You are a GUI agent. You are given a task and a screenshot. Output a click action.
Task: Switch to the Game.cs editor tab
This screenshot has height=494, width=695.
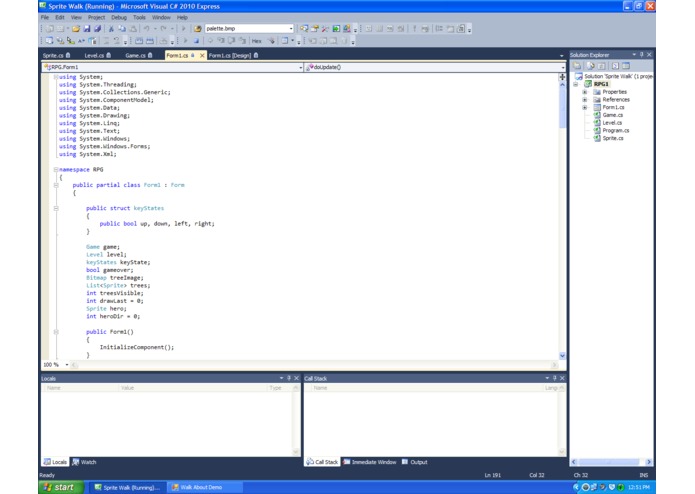(139, 55)
